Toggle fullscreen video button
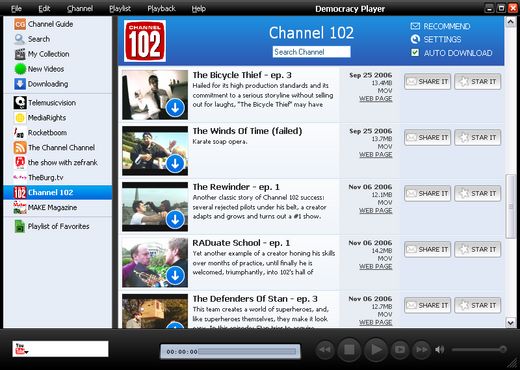This screenshot has width=520, height=370. (400, 350)
